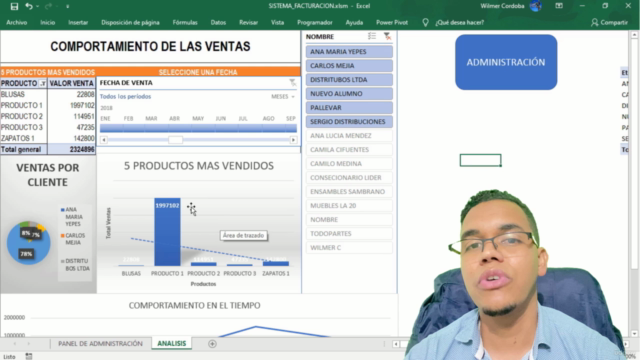Click the 5 PRODUCTOS MAS VENDIDOS chart title
This screenshot has width=640, height=360.
click(199, 166)
